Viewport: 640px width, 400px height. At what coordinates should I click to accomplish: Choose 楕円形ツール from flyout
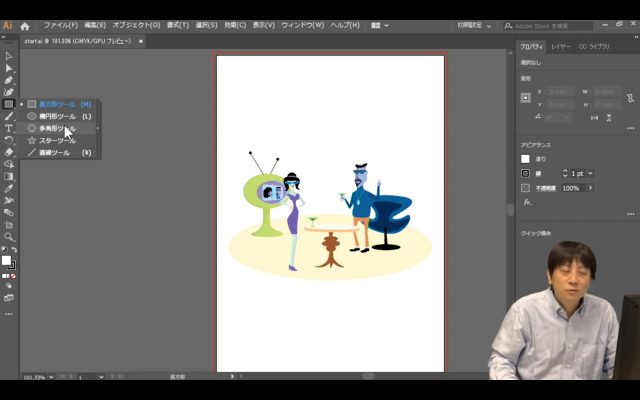click(x=60, y=116)
